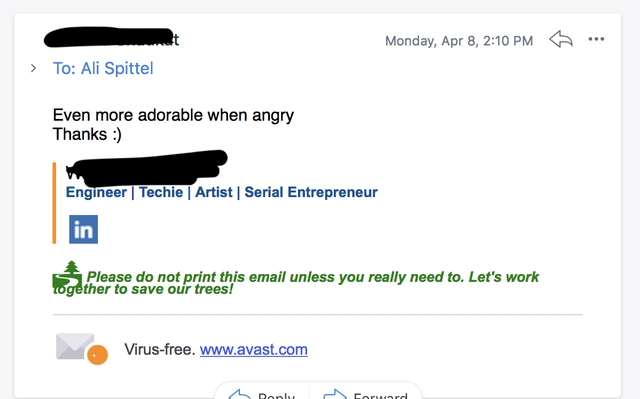Click the Avast envelope icon

point(82,348)
